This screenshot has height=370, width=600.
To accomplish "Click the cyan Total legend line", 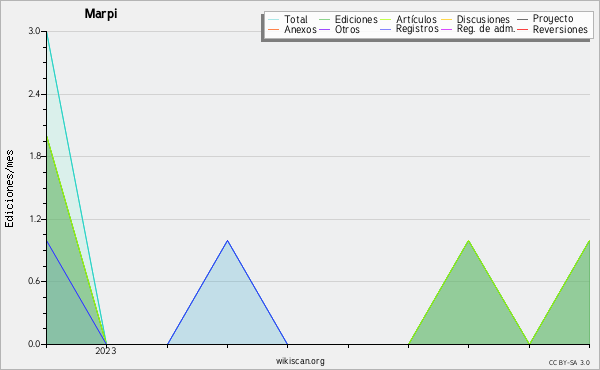I will click(x=274, y=20).
